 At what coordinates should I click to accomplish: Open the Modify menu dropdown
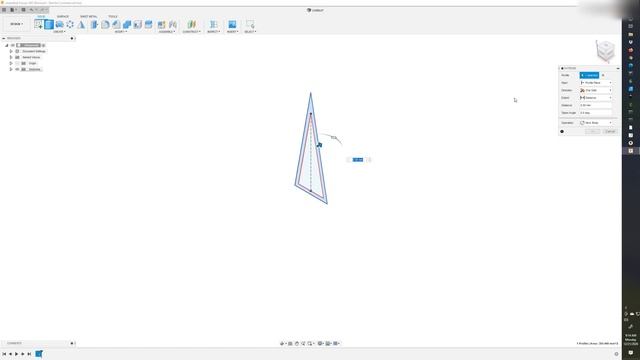click(121, 31)
